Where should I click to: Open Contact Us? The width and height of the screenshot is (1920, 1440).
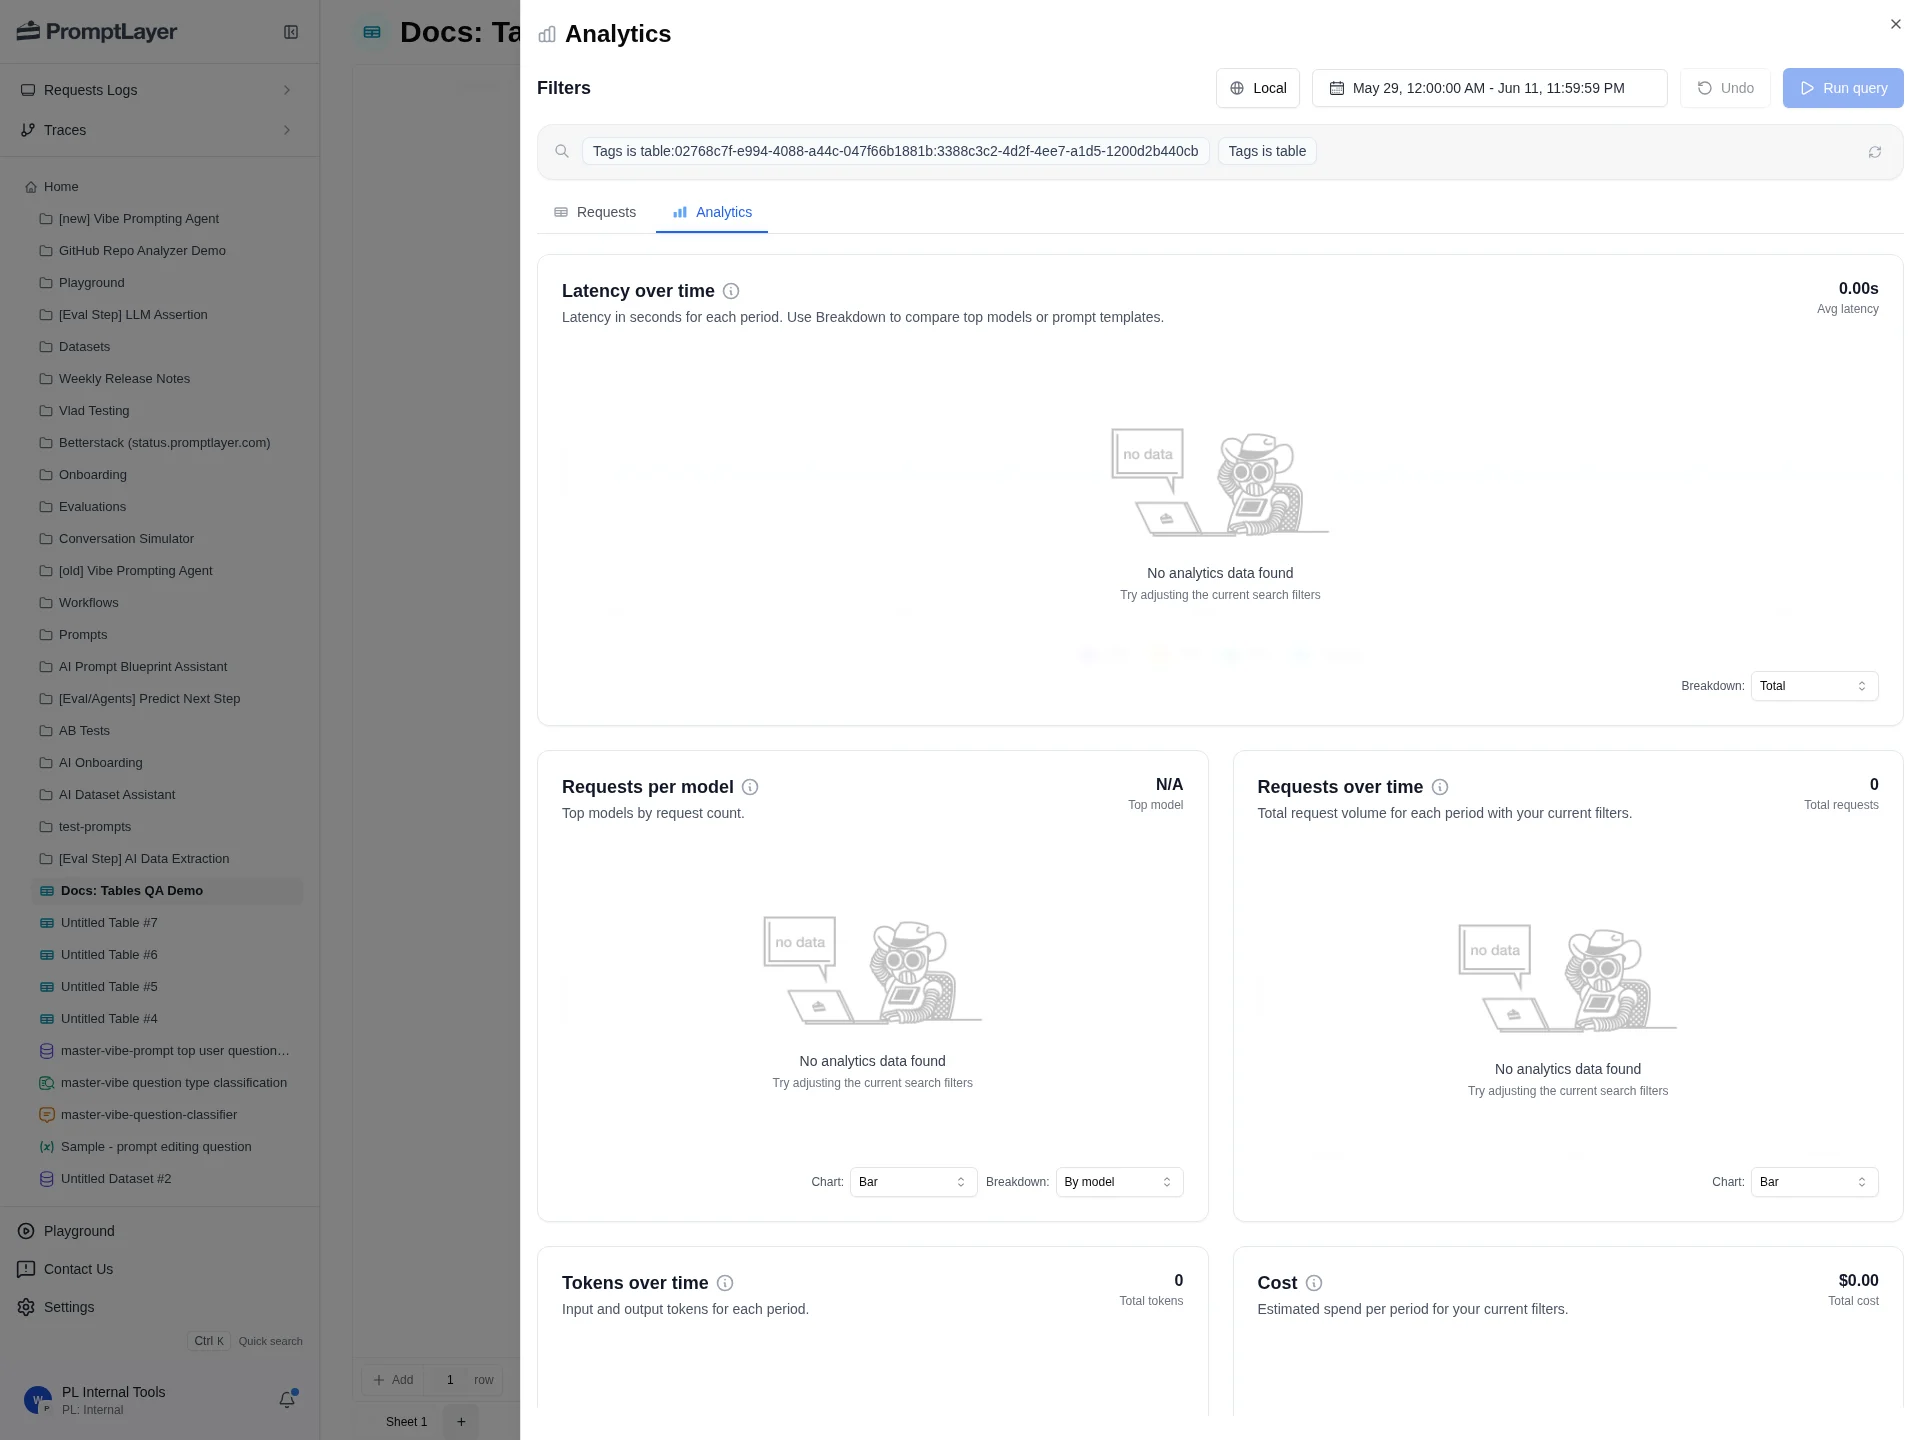[x=78, y=1269]
